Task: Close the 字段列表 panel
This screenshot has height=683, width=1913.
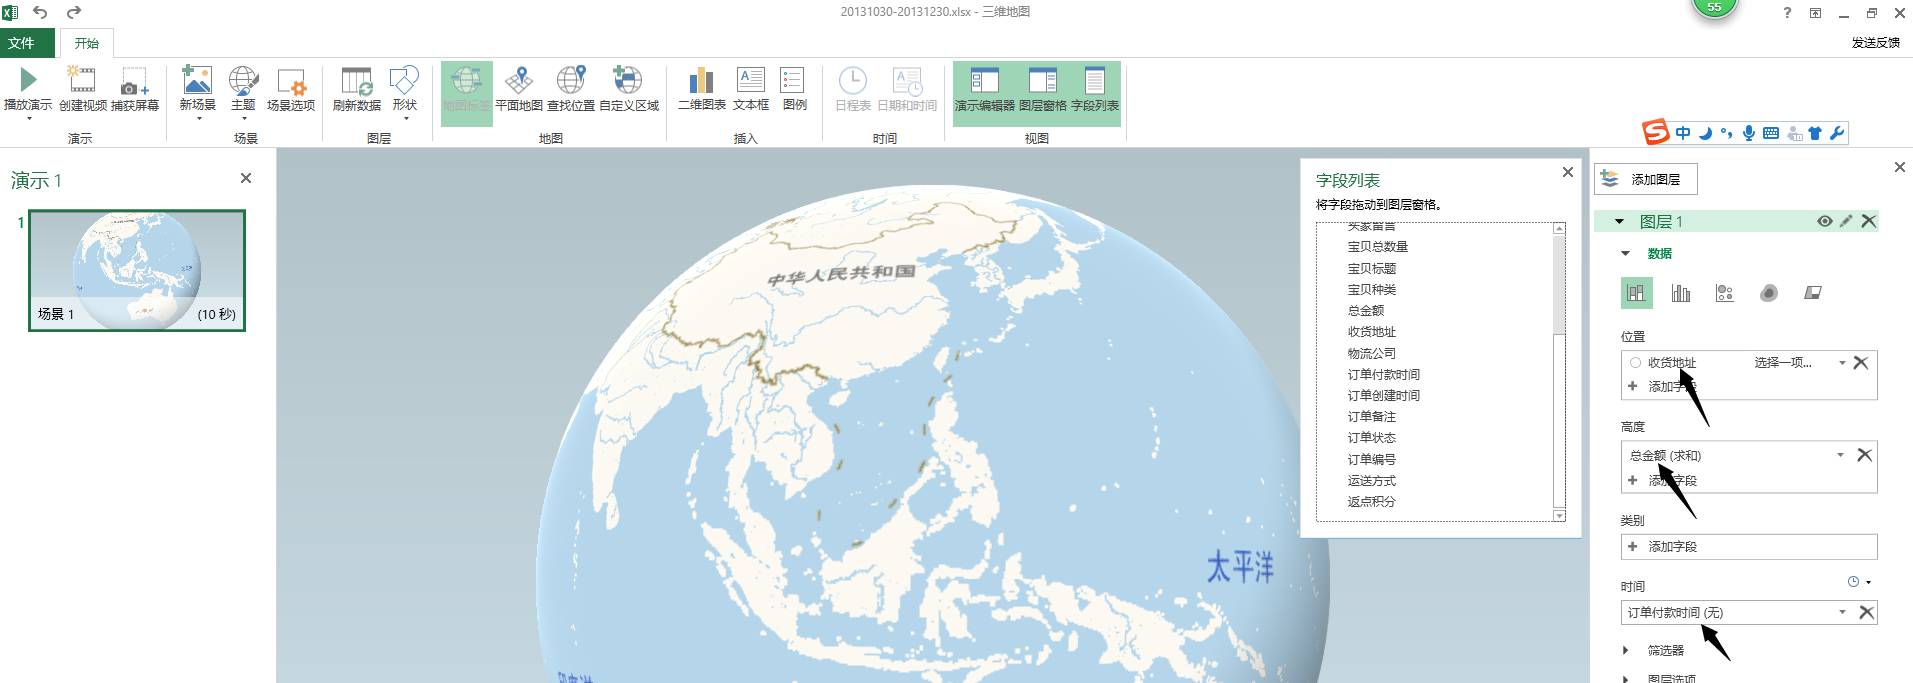Action: (x=1567, y=172)
